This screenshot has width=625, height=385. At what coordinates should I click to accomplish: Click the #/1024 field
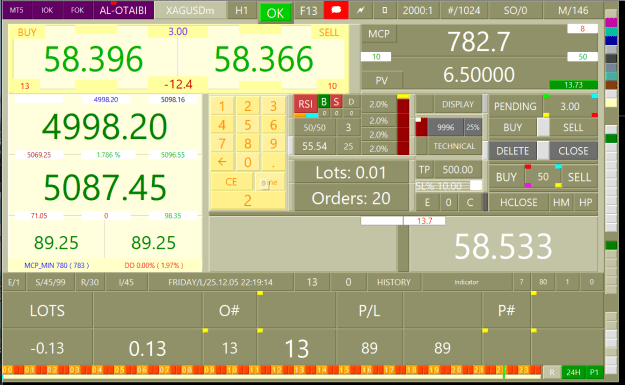click(x=464, y=10)
